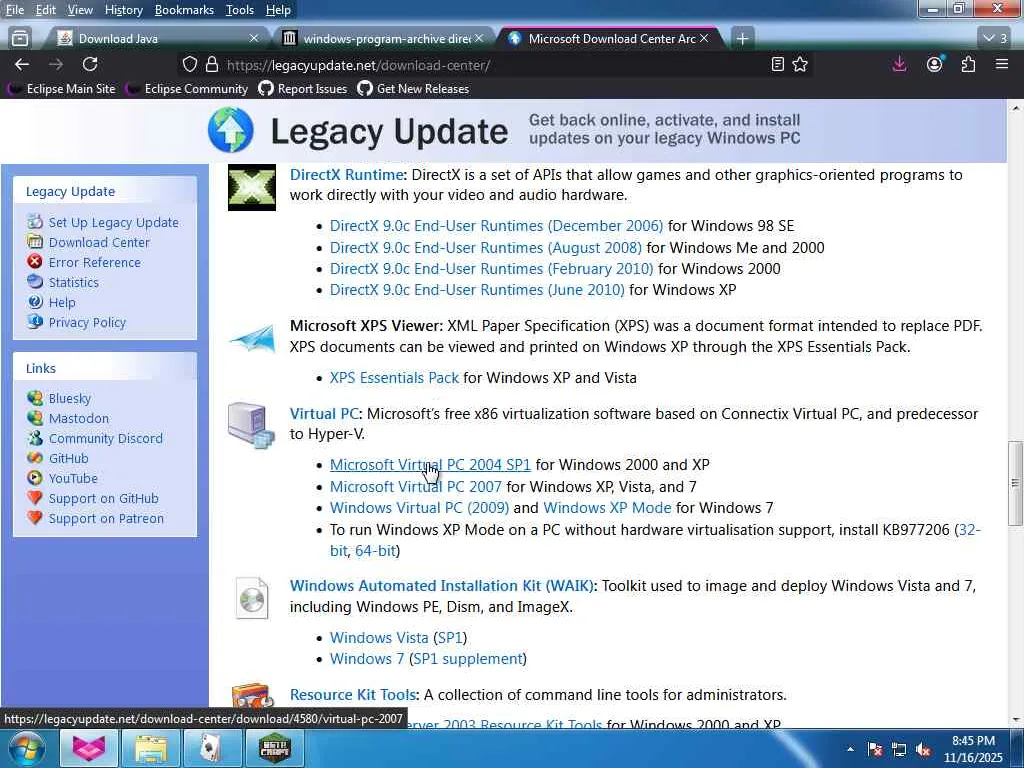The image size is (1024, 768).
Task: Click the Virtual PC computer icon
Action: point(251,425)
